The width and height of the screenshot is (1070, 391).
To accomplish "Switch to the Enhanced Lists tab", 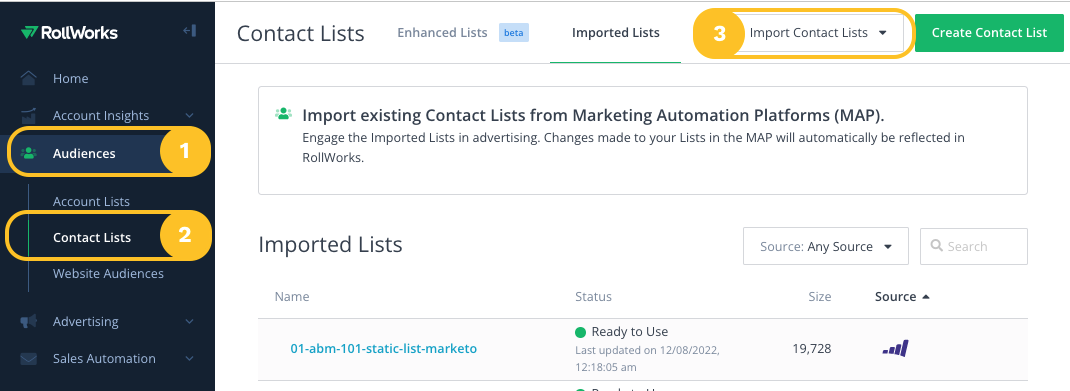I will click(442, 33).
